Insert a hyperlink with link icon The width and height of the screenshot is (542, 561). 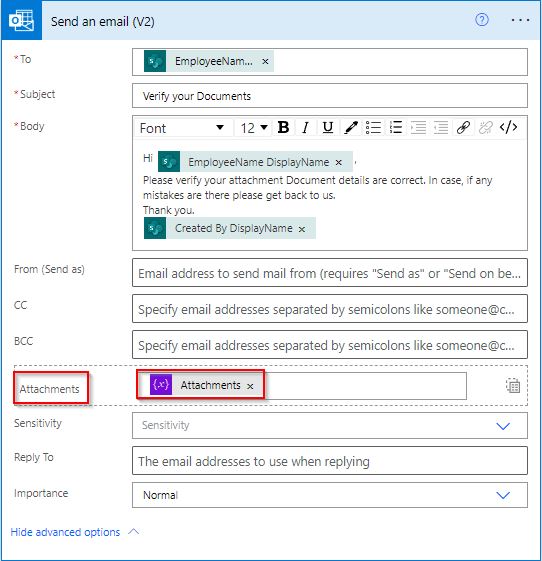(x=463, y=127)
